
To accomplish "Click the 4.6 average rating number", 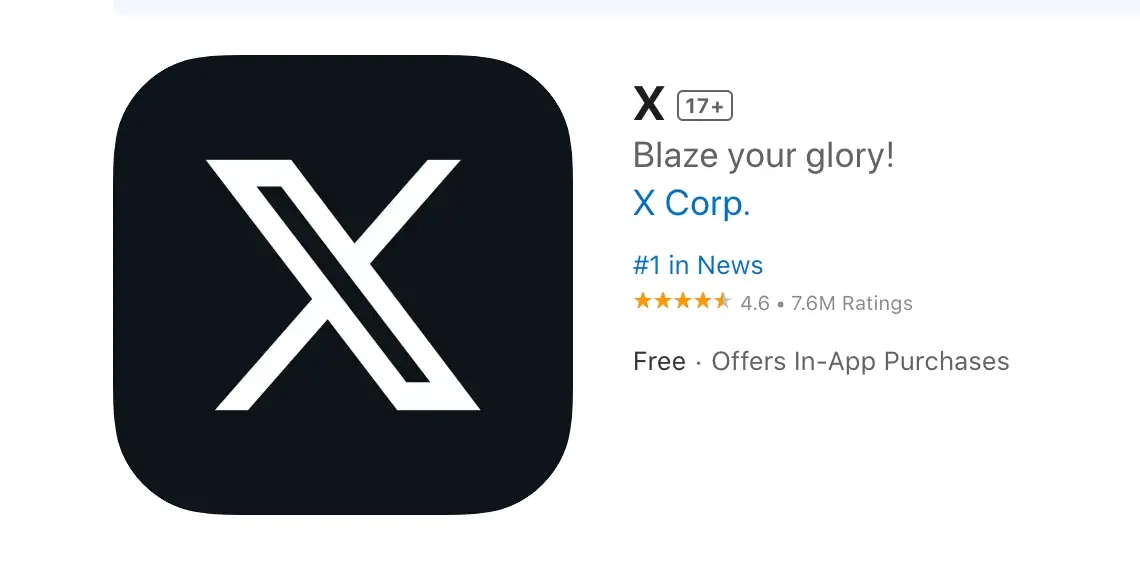I will point(755,303).
